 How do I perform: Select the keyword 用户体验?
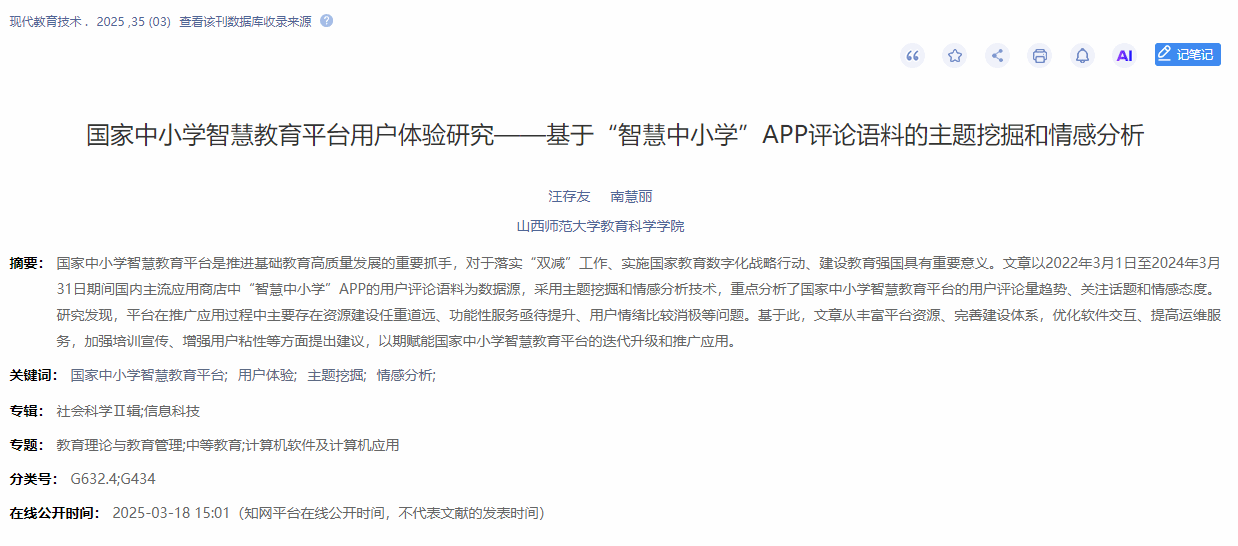click(266, 376)
